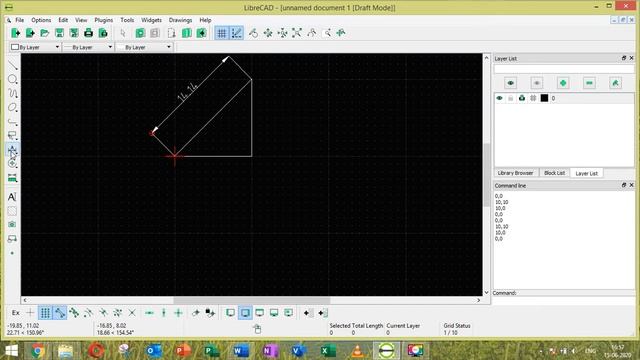
Task: Toggle exclusive snap mode Ex
Action: pyautogui.click(x=16, y=313)
